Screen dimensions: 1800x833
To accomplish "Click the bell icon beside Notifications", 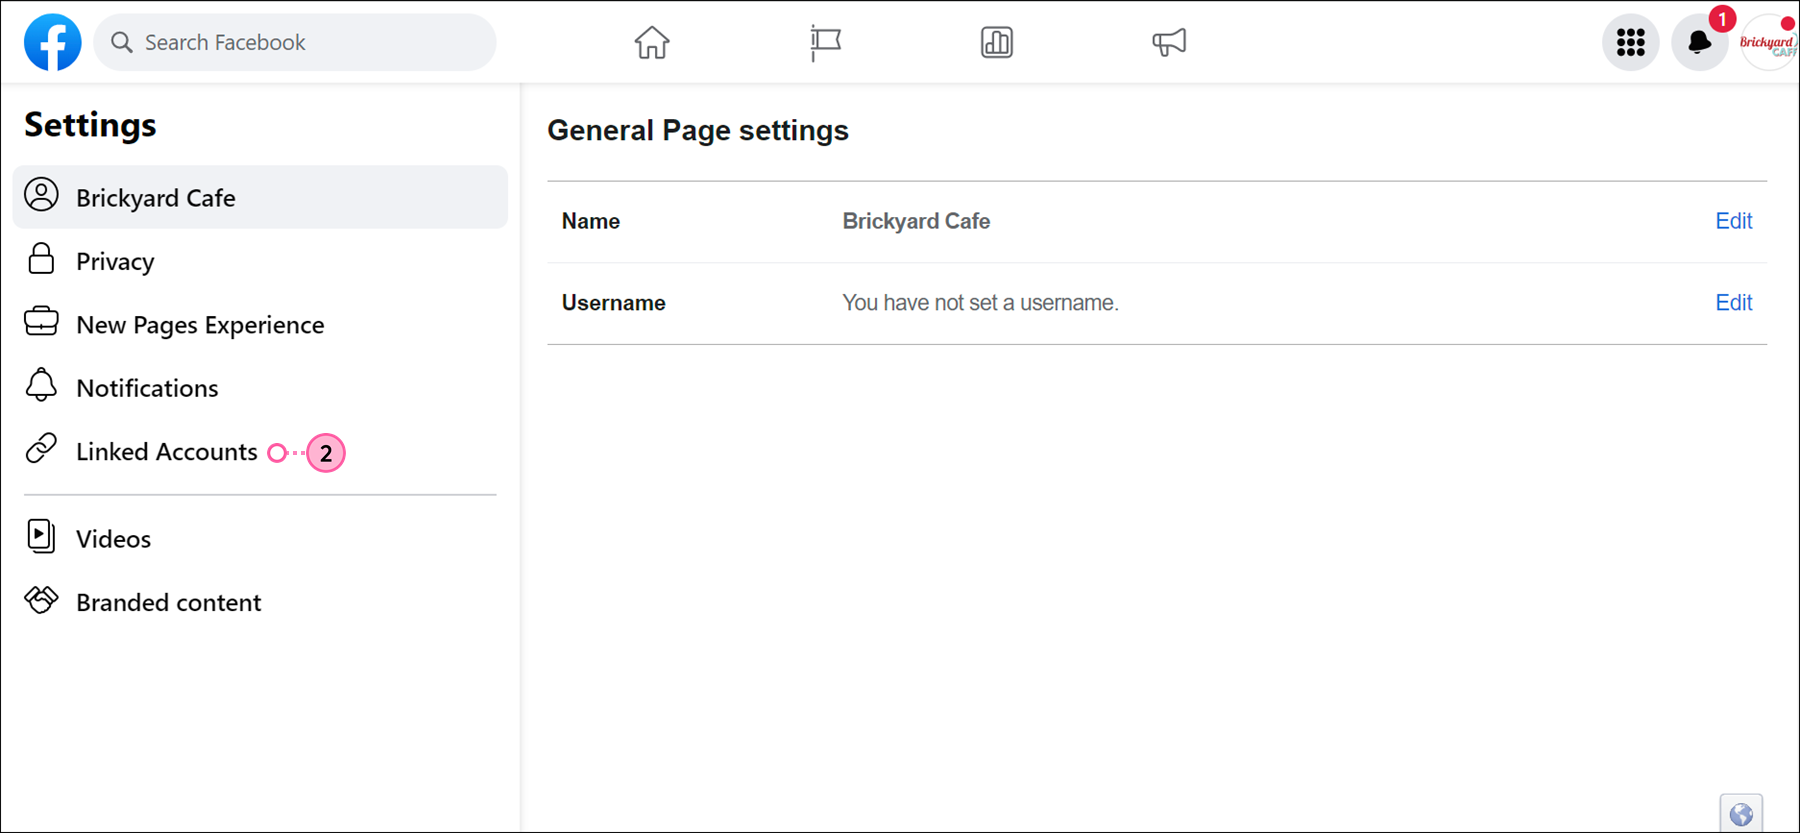I will point(41,385).
